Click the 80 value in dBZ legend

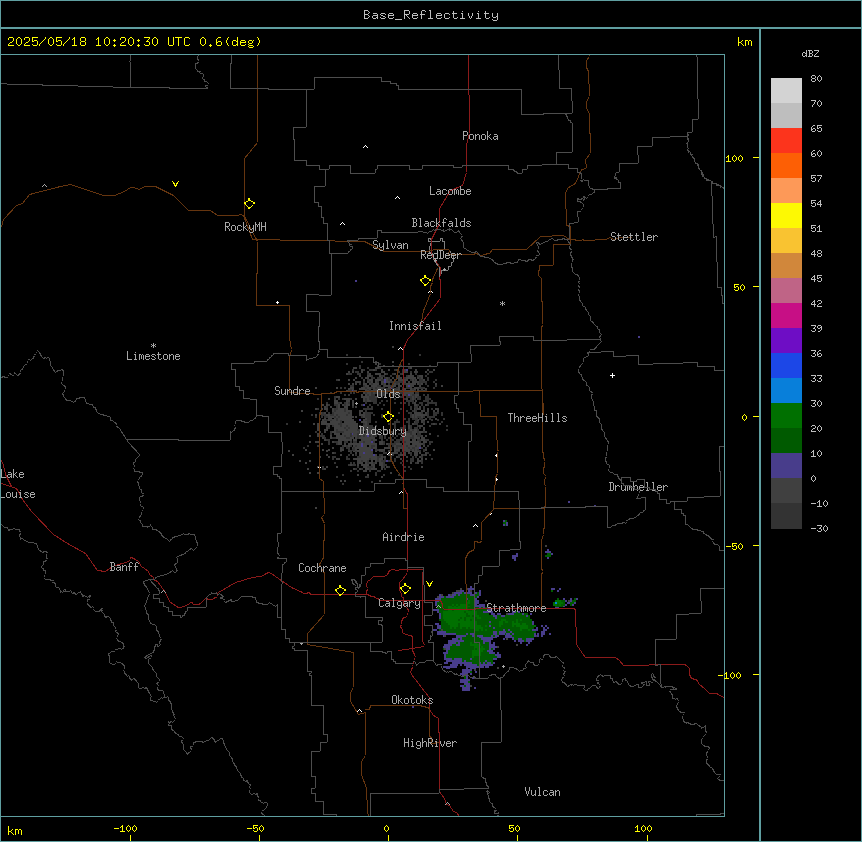[816, 79]
